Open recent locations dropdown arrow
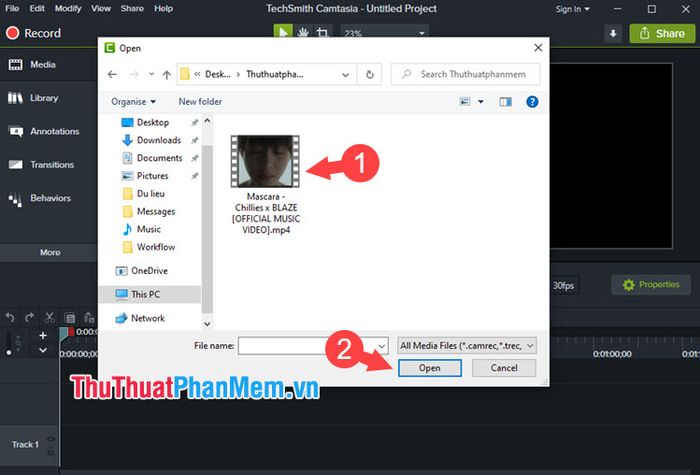Viewport: 700px width, 475px height. click(151, 75)
